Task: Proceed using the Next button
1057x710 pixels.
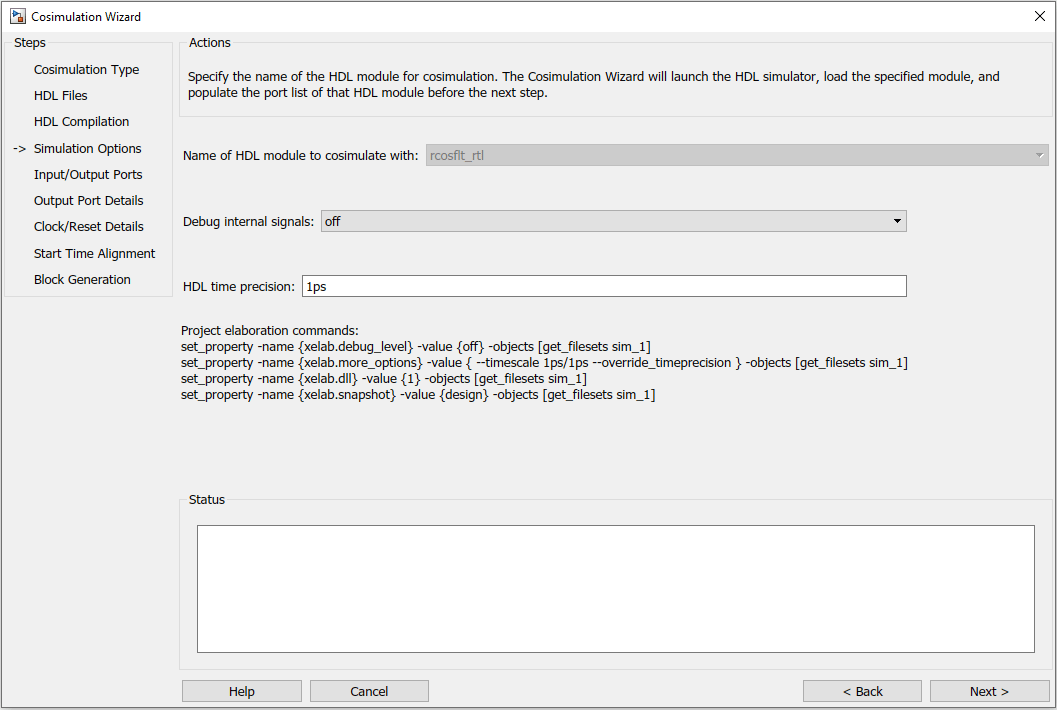Action: coord(989,690)
